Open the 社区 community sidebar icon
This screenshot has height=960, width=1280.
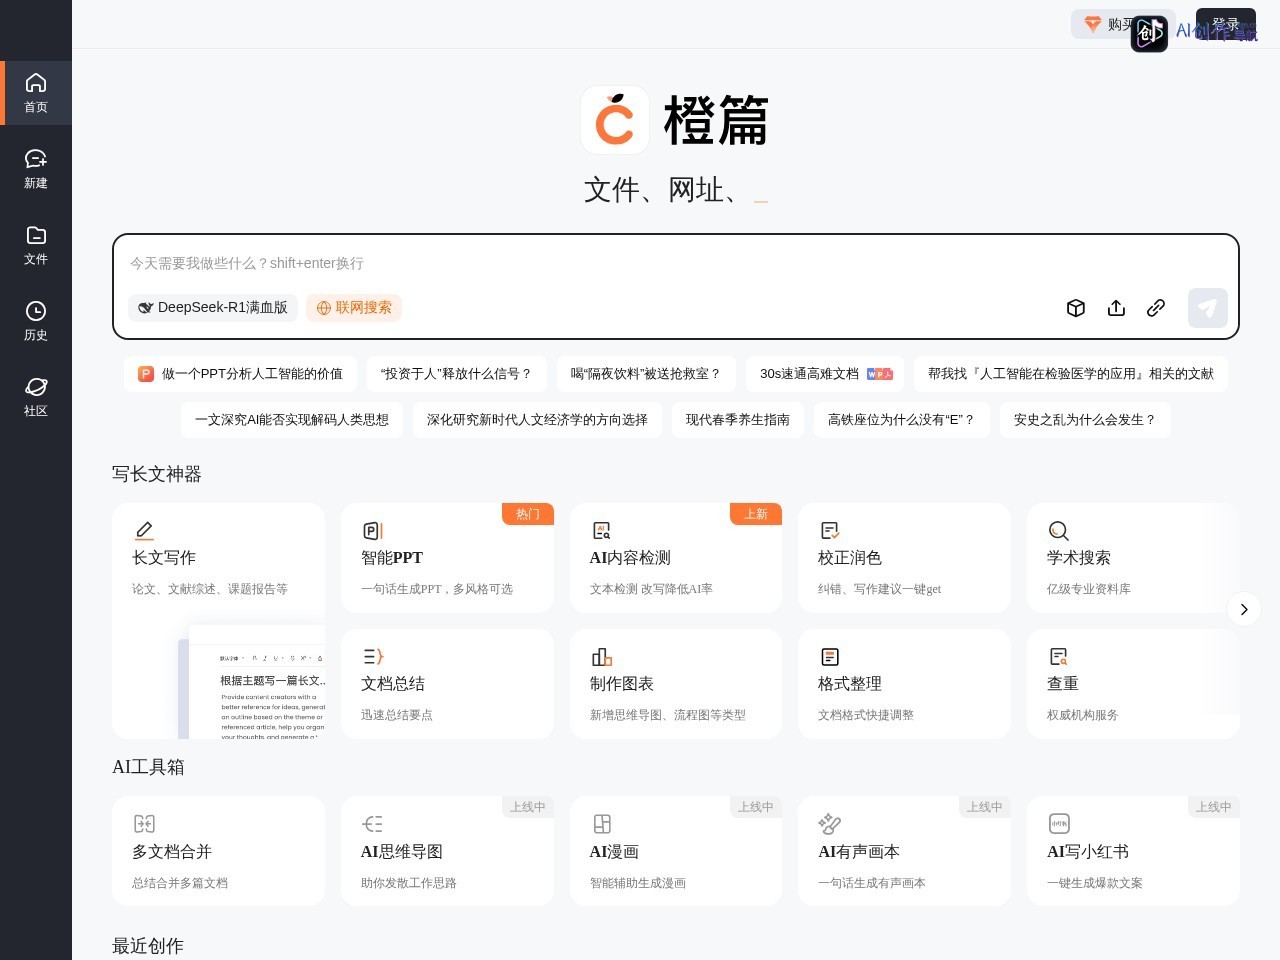(36, 387)
